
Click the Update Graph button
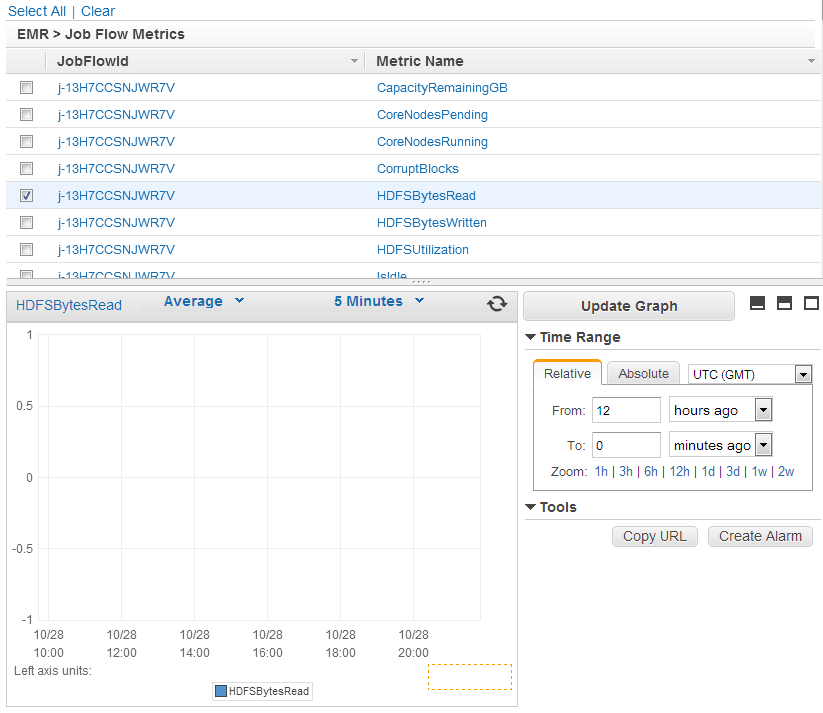629,306
